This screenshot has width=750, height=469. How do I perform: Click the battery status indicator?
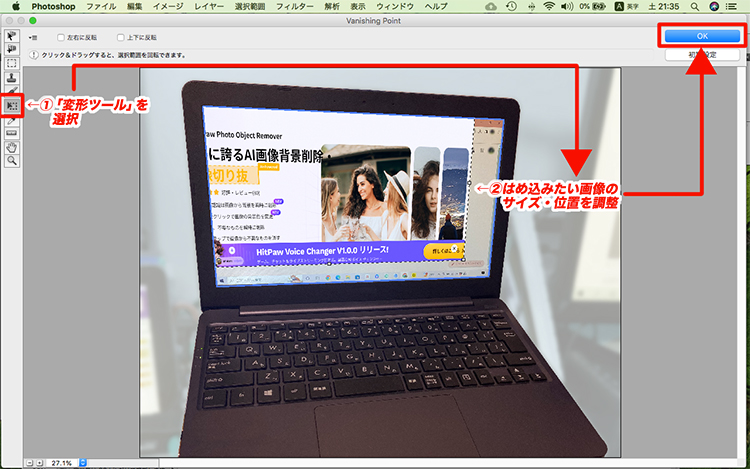point(593,6)
